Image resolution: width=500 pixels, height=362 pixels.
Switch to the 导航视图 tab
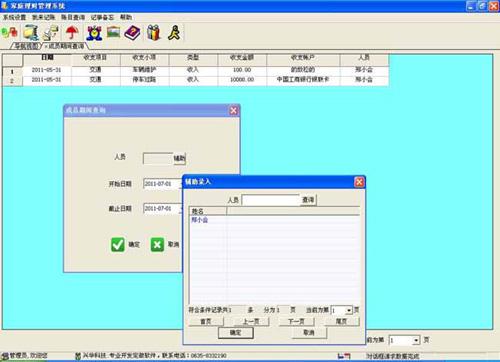(27, 46)
